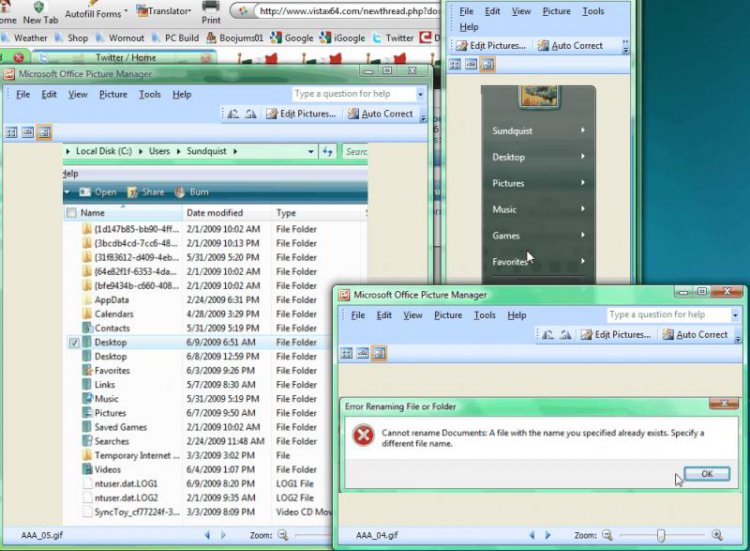Select Single Picture view in left Picture Manager

tap(44, 132)
